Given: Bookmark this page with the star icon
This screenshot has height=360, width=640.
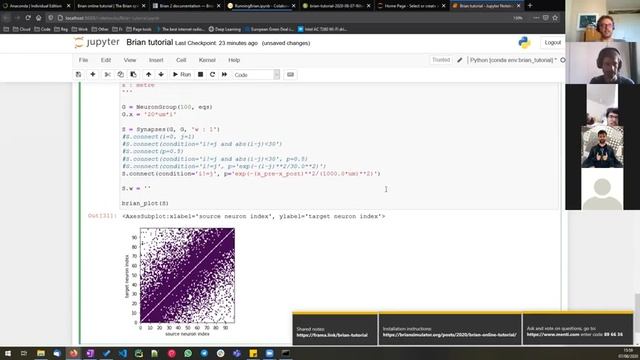Looking at the screenshot, I should click(555, 18).
